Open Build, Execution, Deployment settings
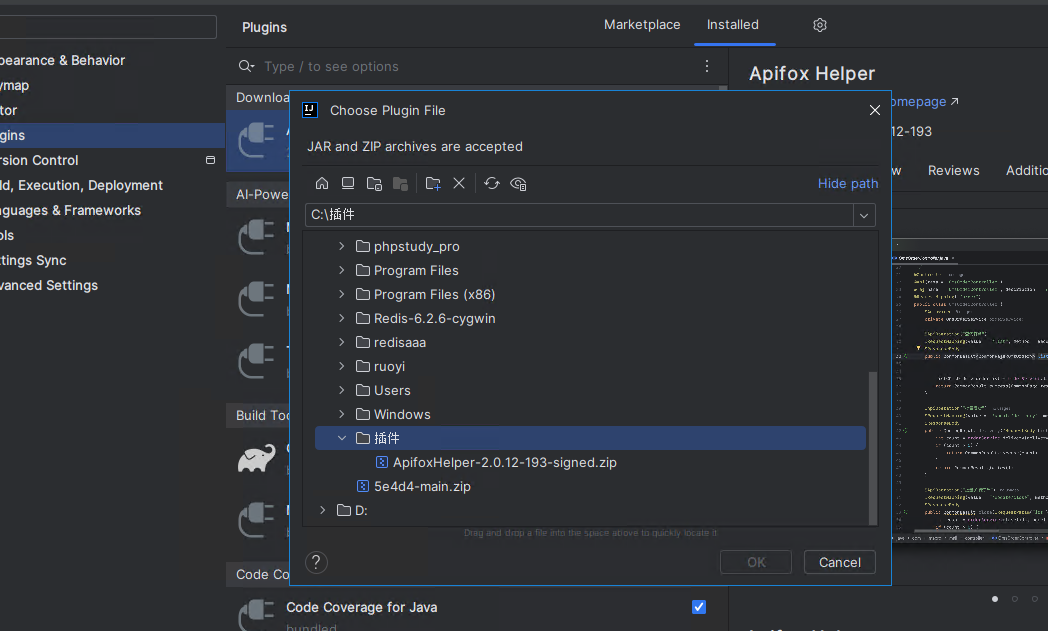This screenshot has width=1048, height=631. (x=81, y=185)
